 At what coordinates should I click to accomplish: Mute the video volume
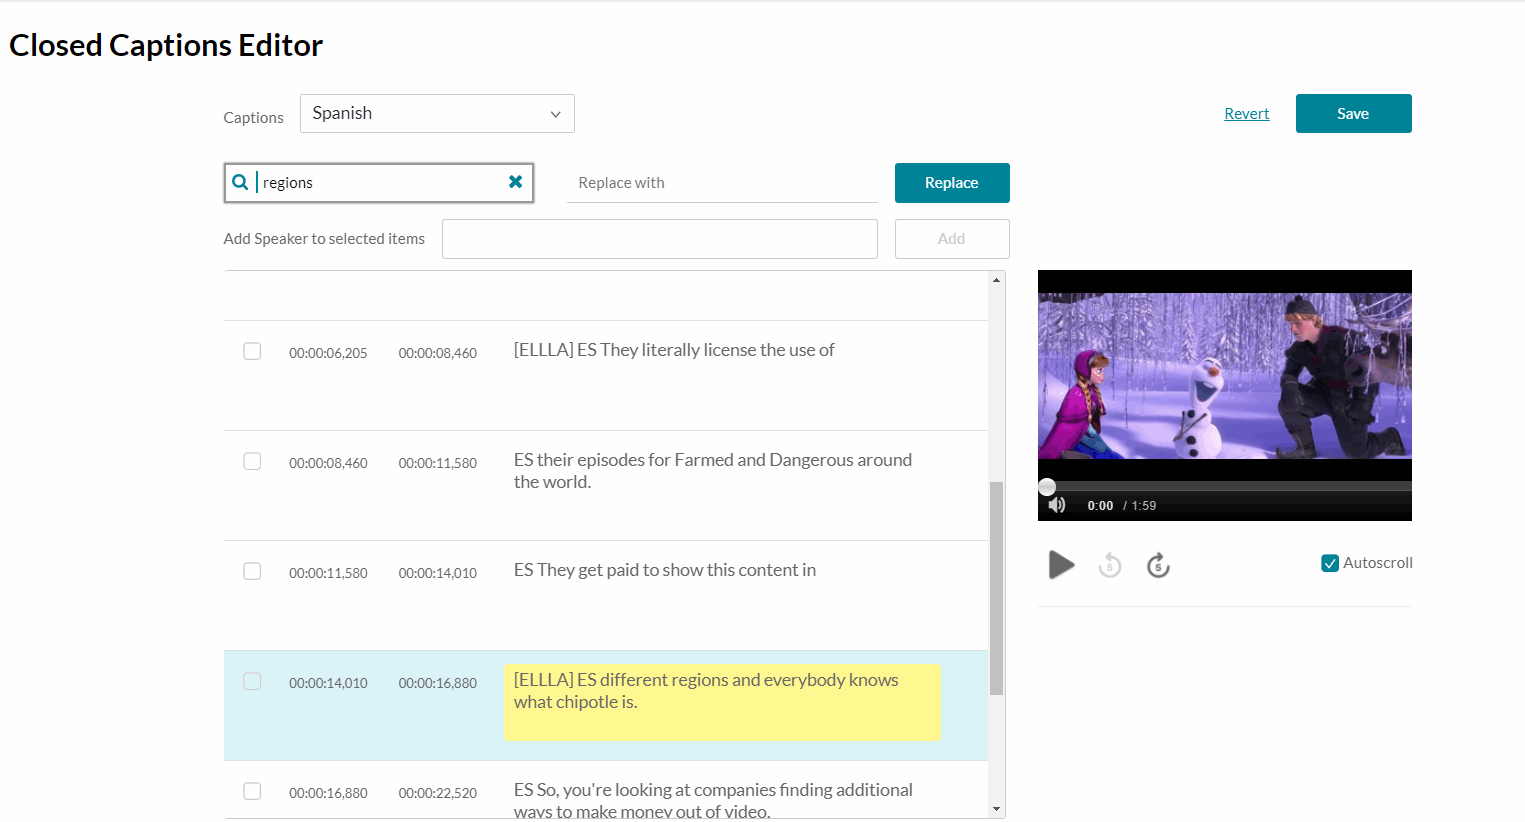tap(1057, 505)
